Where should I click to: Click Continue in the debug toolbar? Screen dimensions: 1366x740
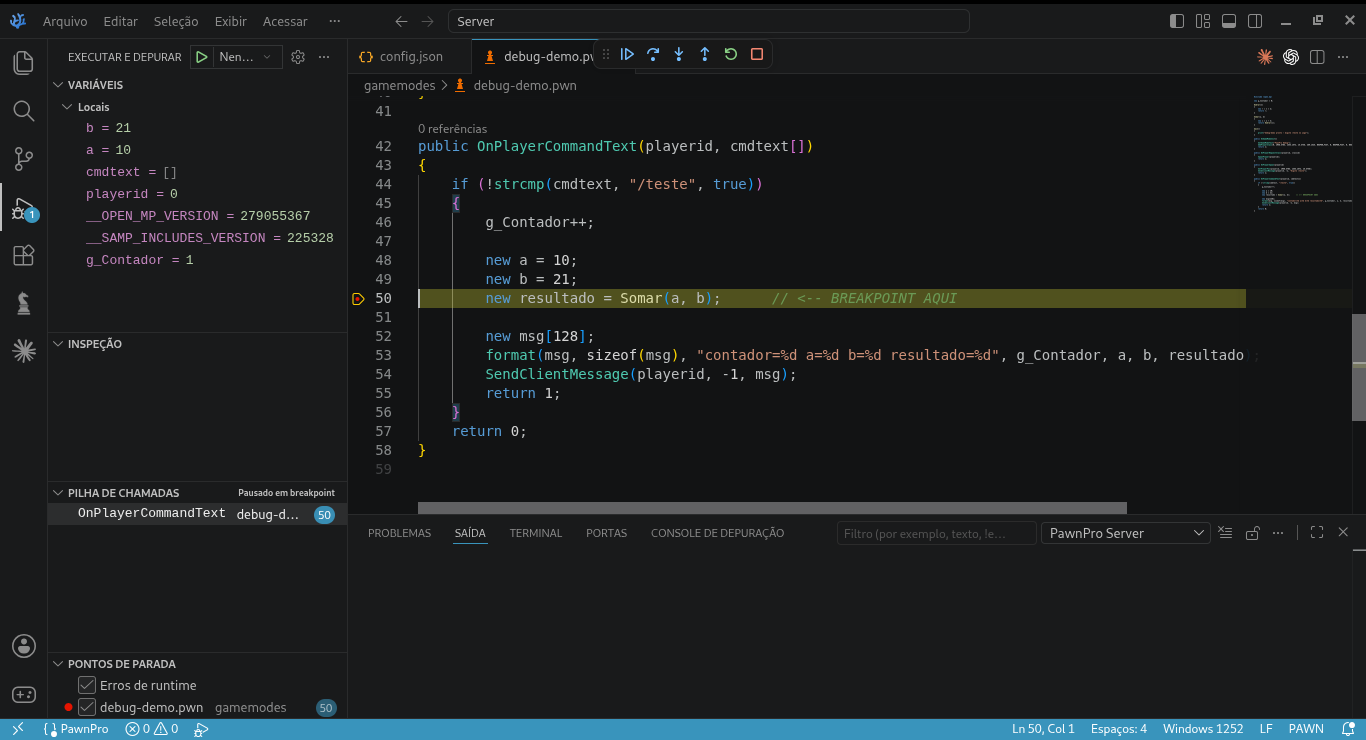coord(627,55)
